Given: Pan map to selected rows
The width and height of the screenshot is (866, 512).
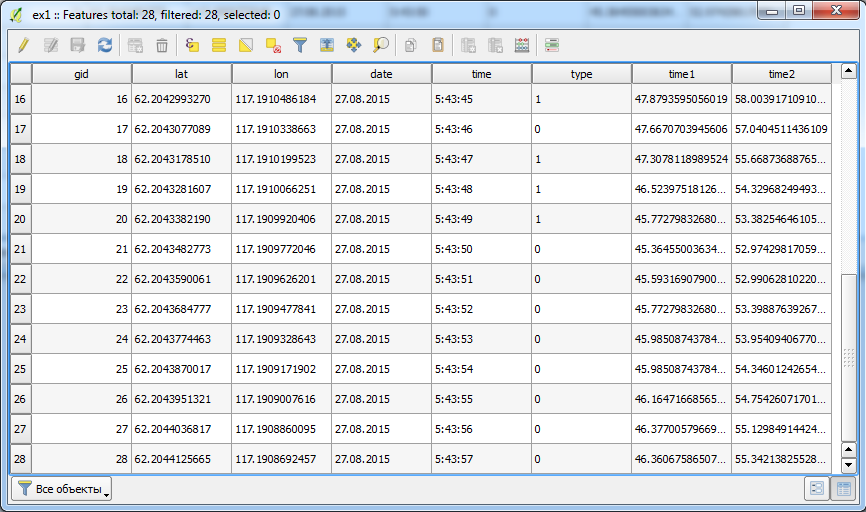Looking at the screenshot, I should point(353,45).
